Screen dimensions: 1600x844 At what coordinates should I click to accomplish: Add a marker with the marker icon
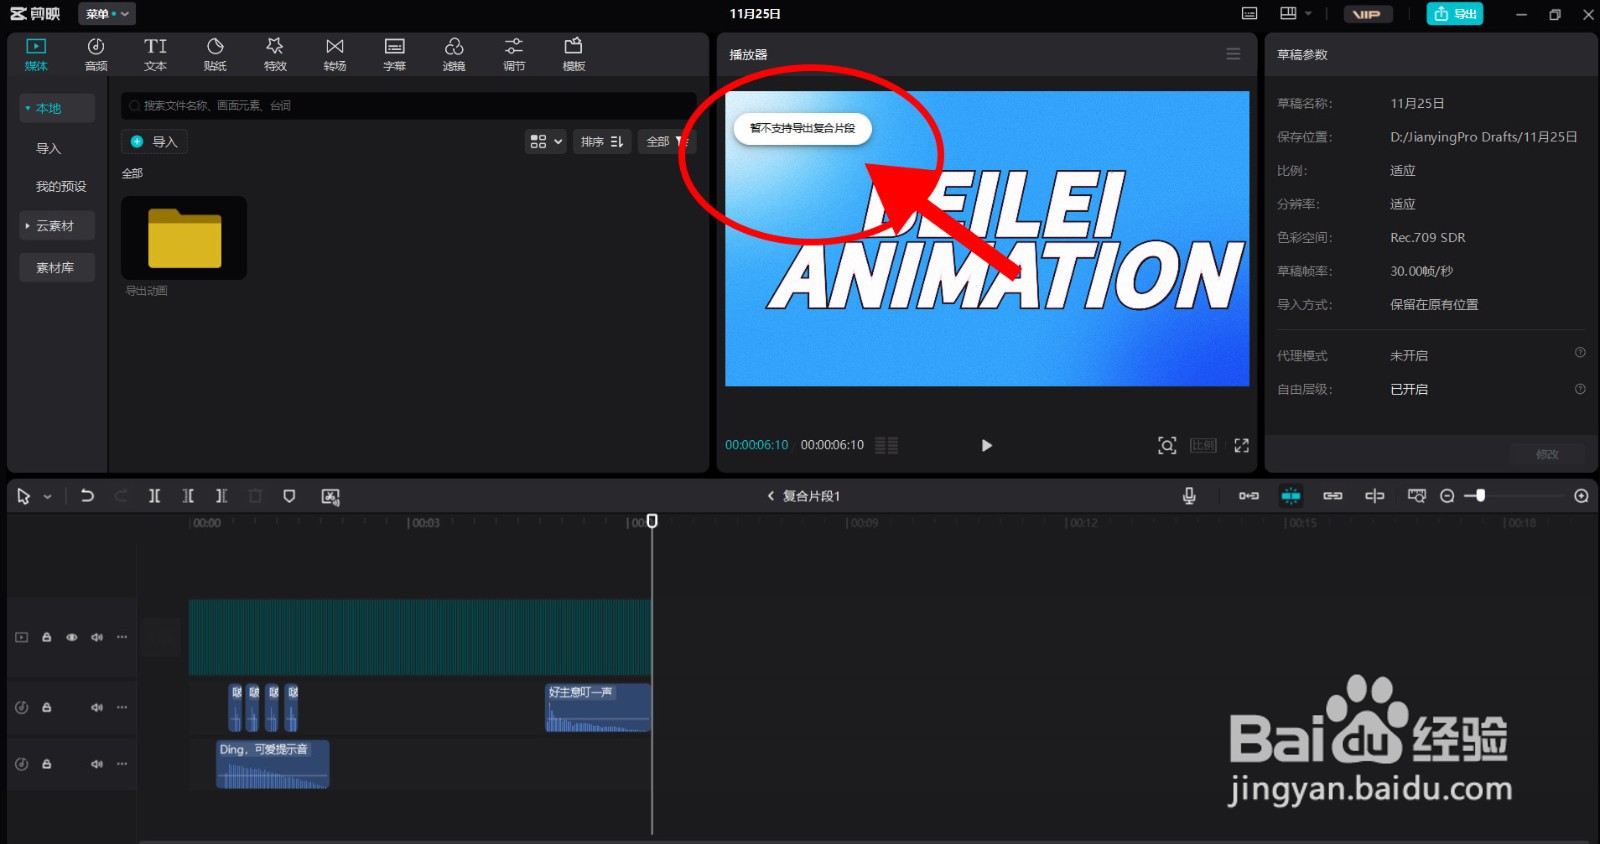(x=289, y=496)
